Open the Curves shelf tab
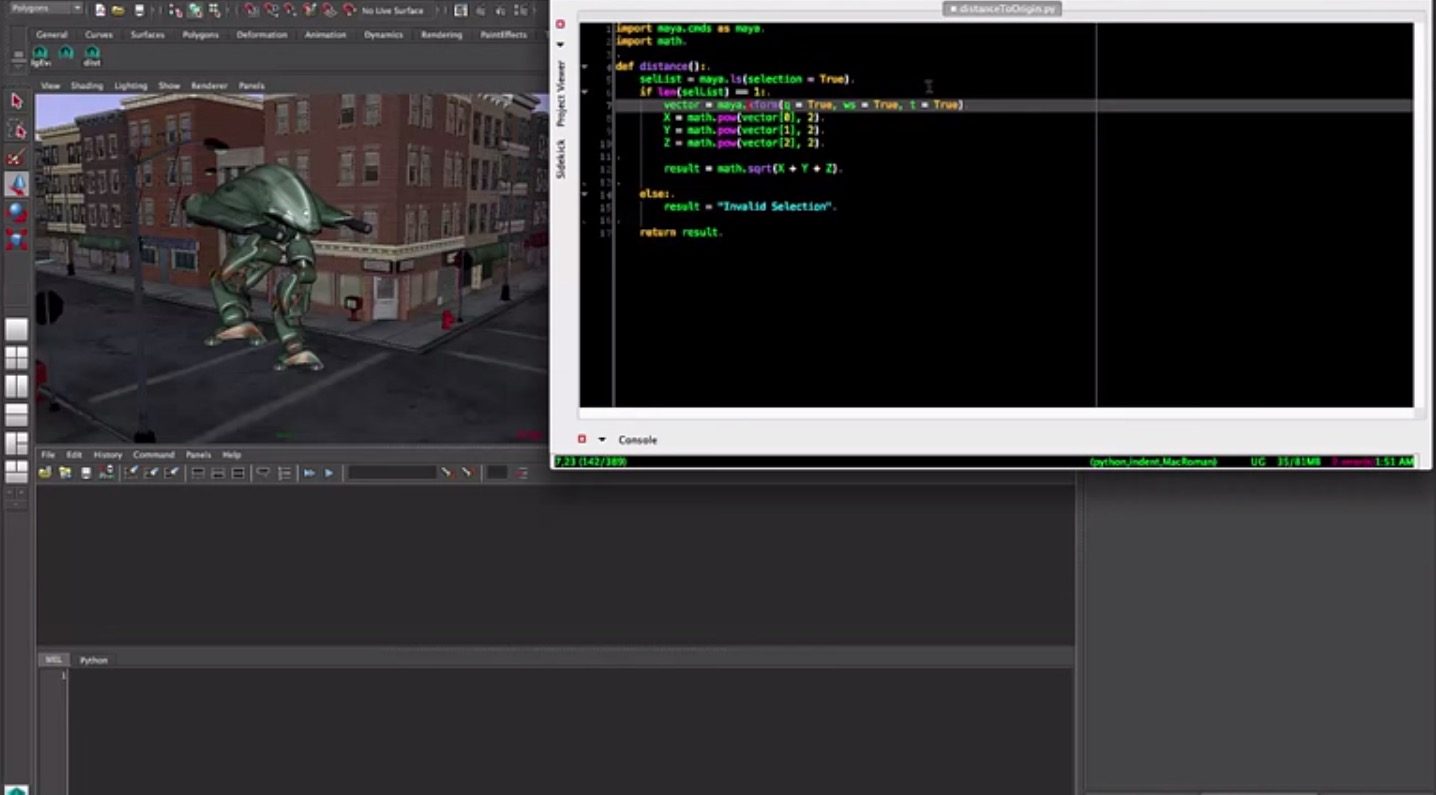 pyautogui.click(x=99, y=34)
